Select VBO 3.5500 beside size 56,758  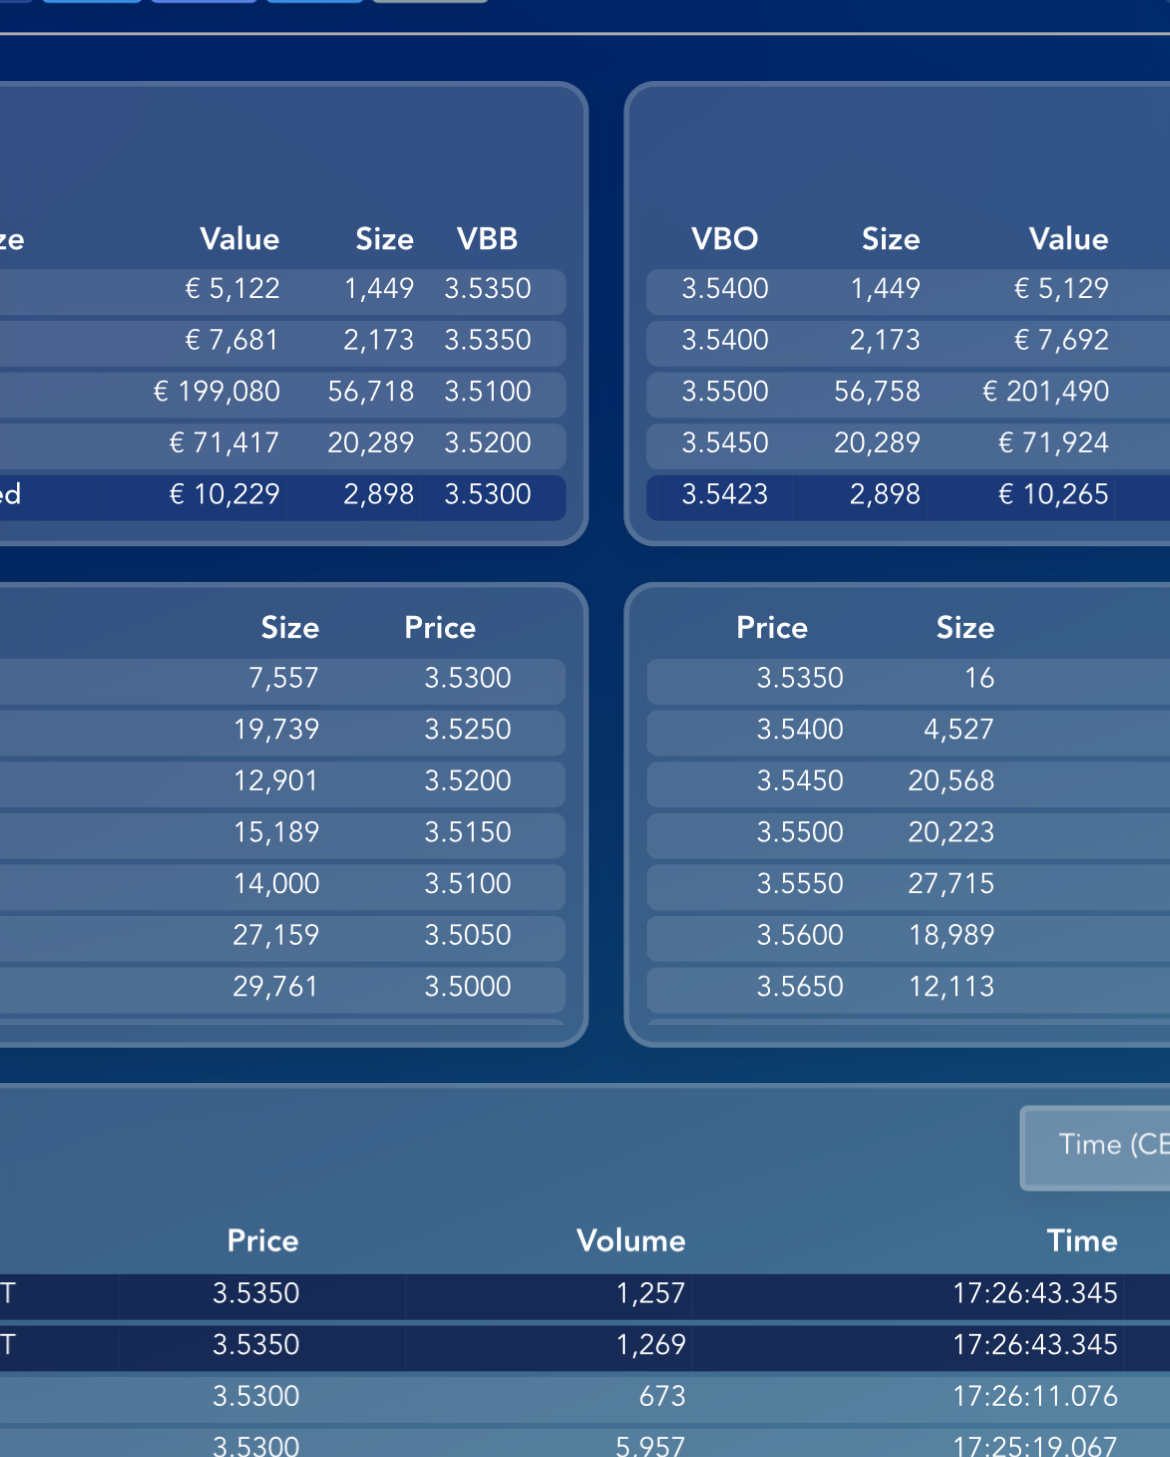(725, 391)
